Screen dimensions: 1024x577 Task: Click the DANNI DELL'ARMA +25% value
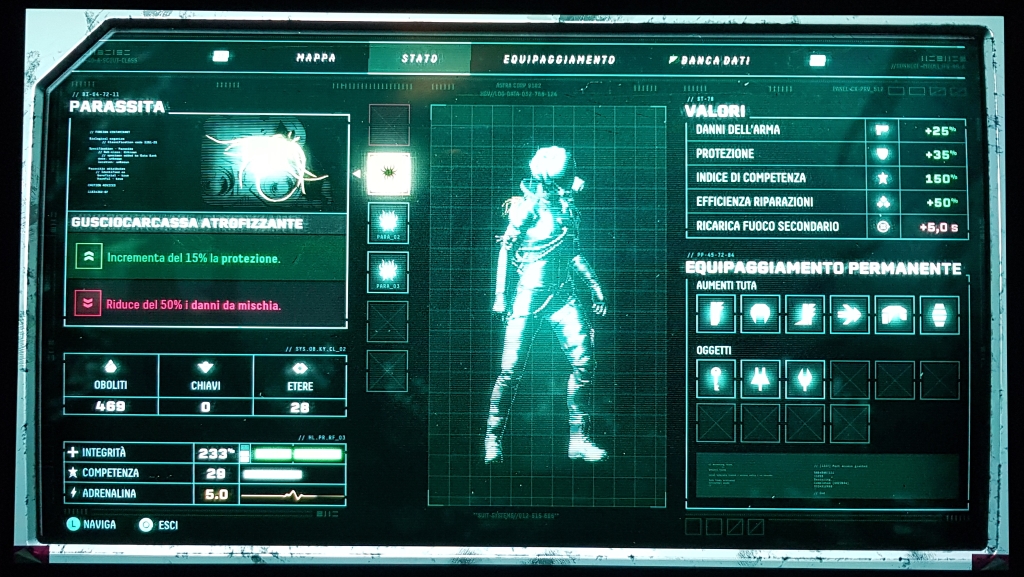point(940,131)
